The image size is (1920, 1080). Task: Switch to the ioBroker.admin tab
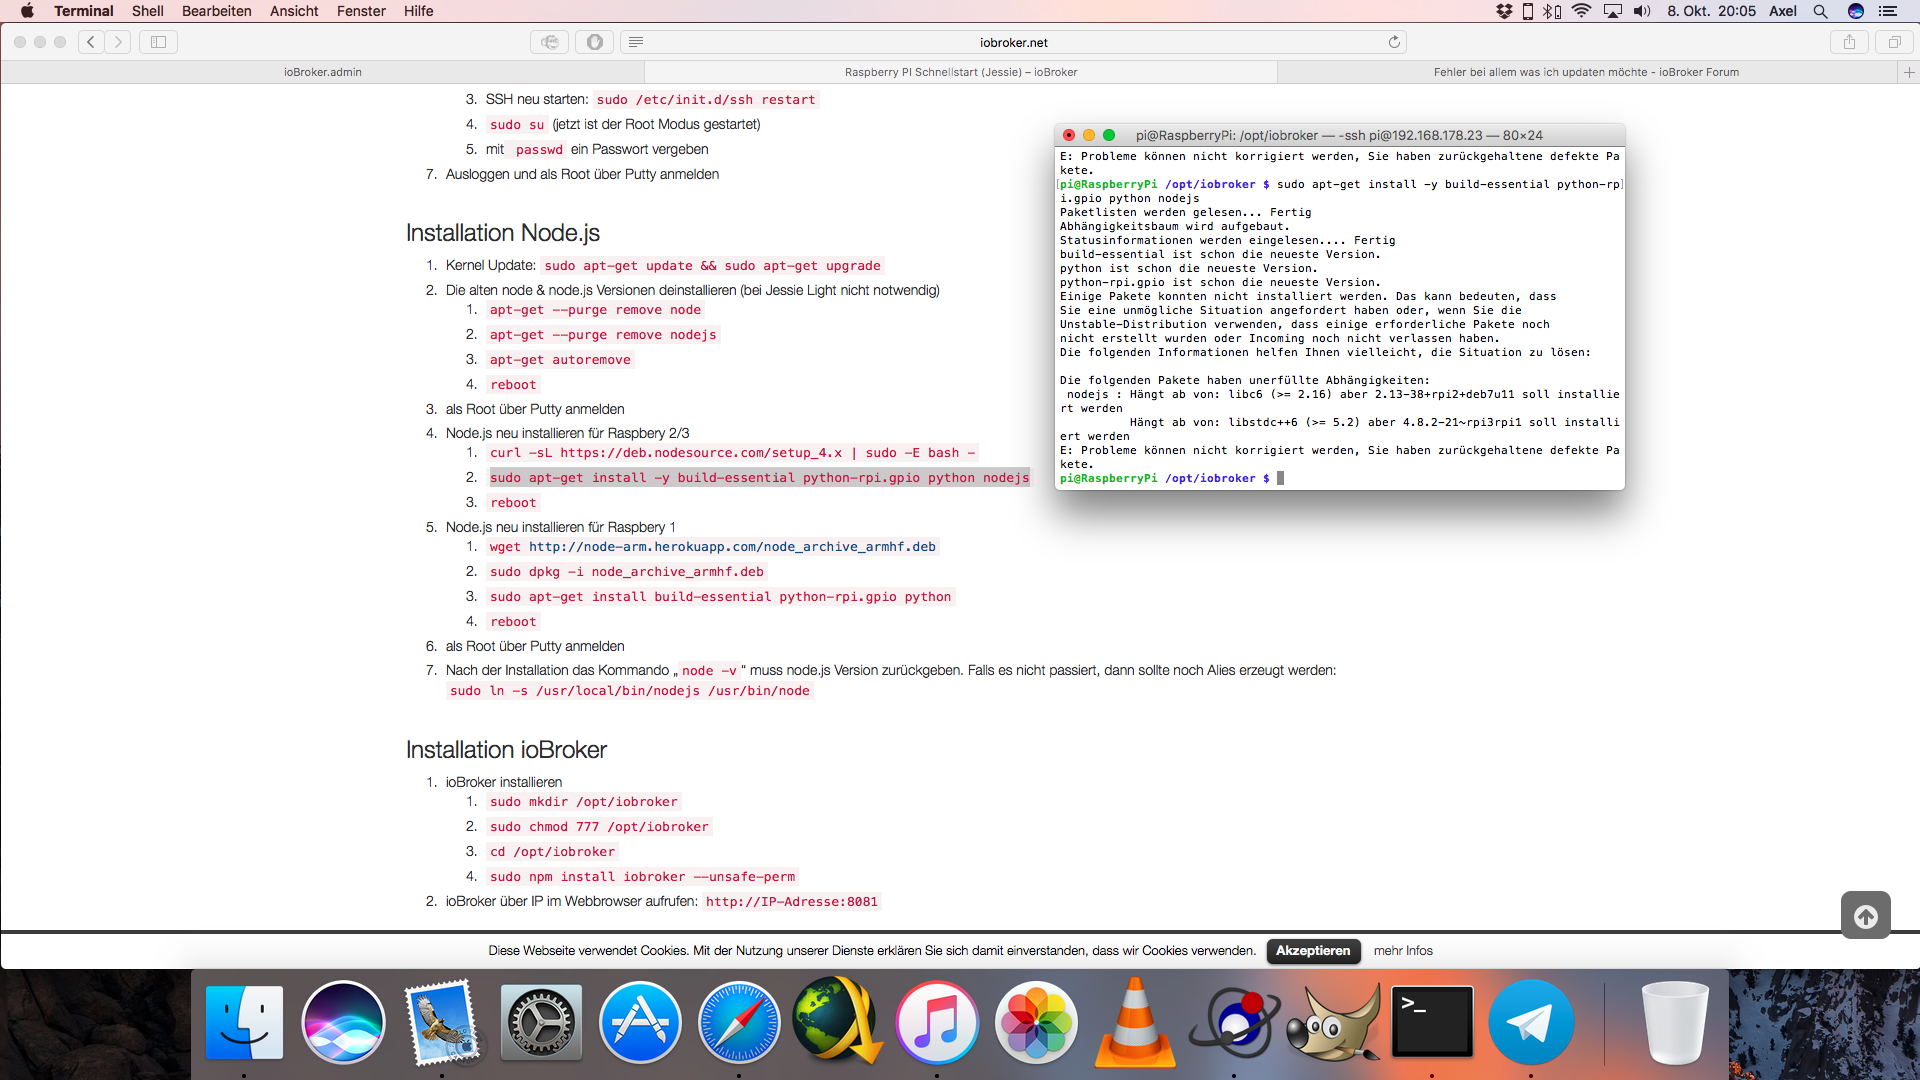click(322, 72)
